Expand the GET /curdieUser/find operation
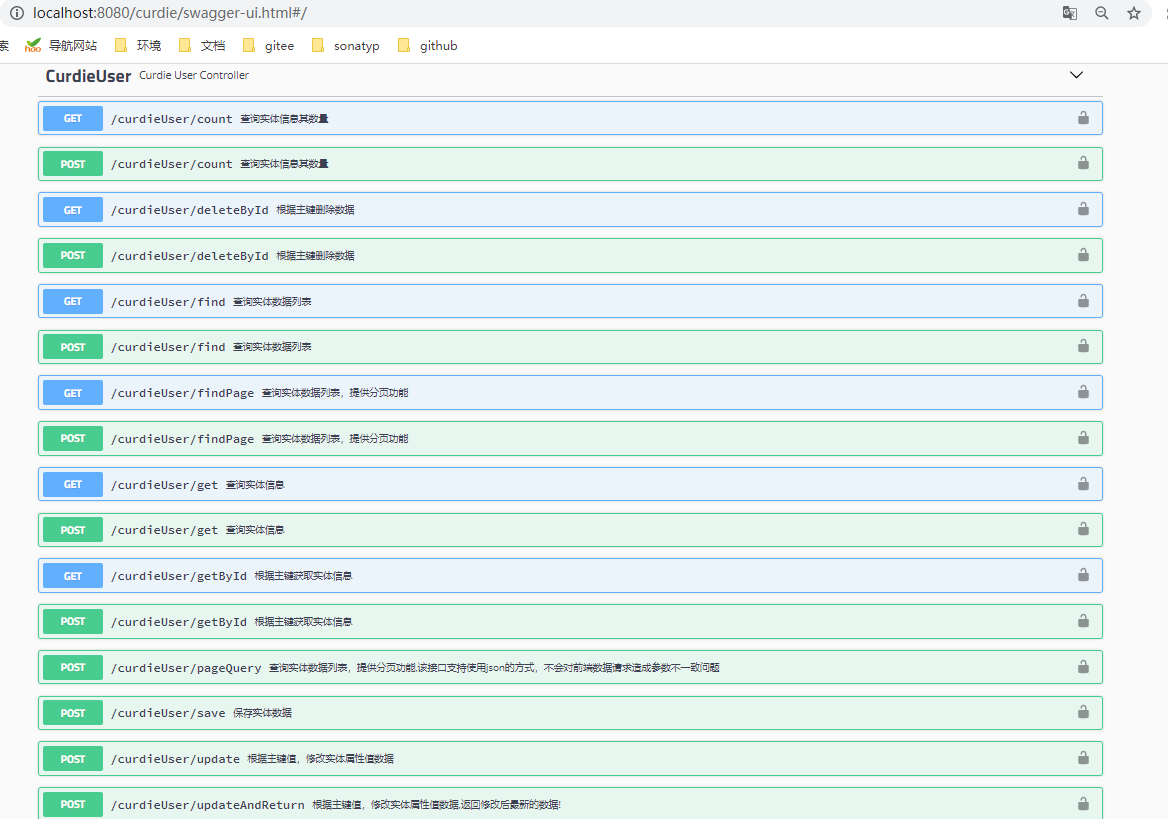Viewport: 1168px width, 819px height. [570, 301]
